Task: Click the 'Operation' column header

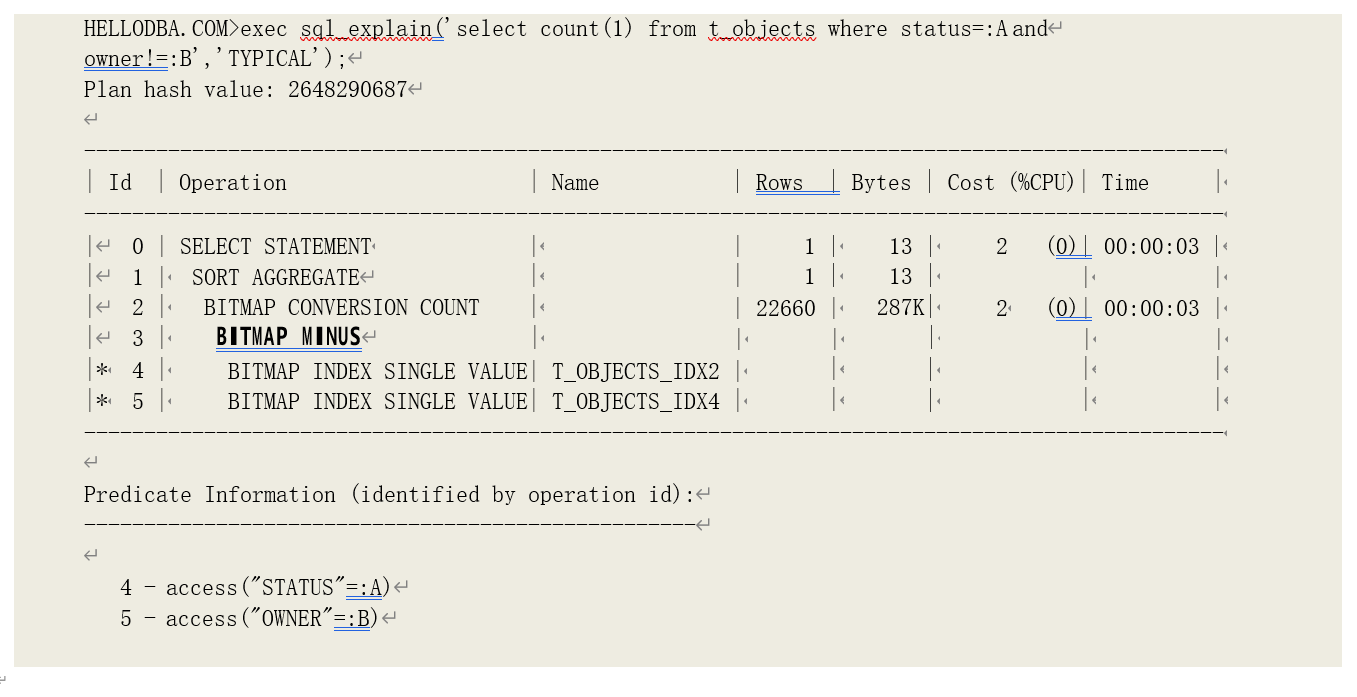Action: pos(233,182)
